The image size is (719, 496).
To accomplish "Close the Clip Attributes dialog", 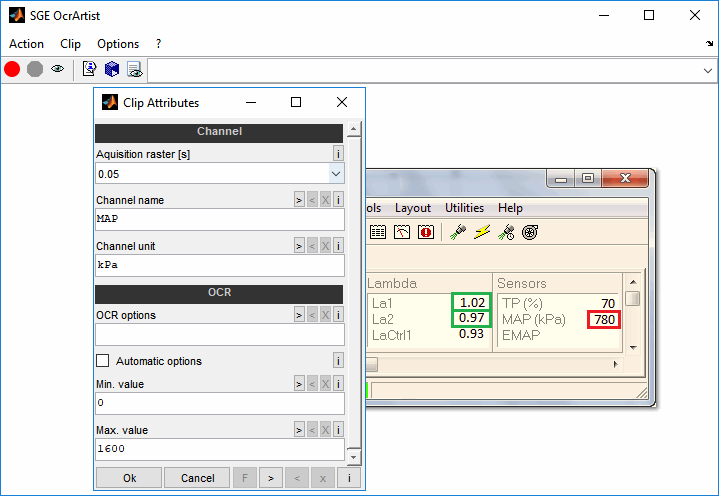I will [342, 102].
